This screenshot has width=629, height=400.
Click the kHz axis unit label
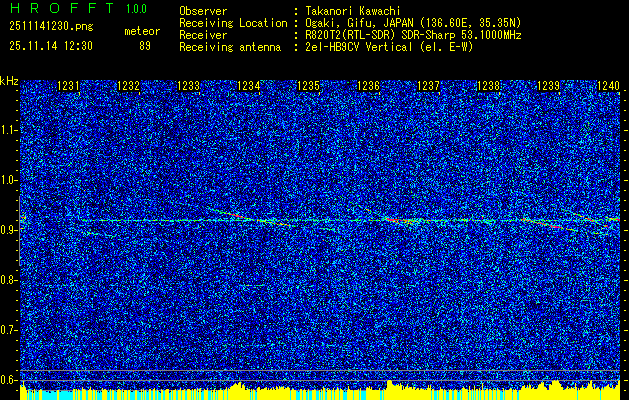coord(9,81)
